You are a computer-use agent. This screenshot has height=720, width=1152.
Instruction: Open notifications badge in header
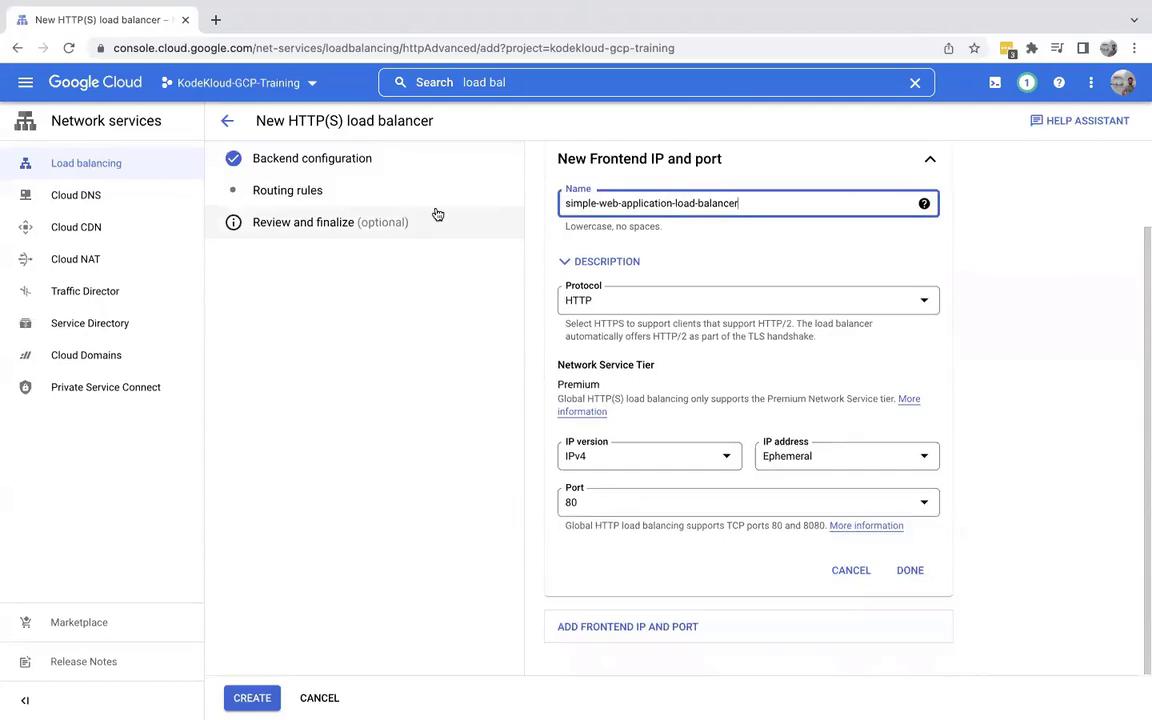point(1027,83)
